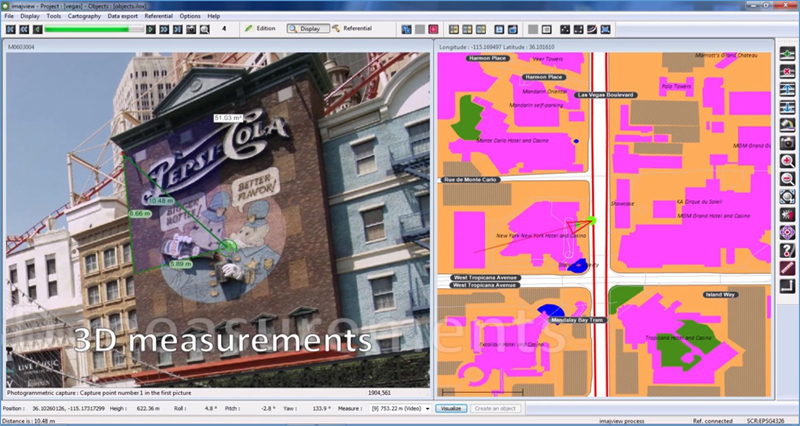Click the camera icon in right sidebar
The width and height of the screenshot is (800, 426).
point(787,143)
